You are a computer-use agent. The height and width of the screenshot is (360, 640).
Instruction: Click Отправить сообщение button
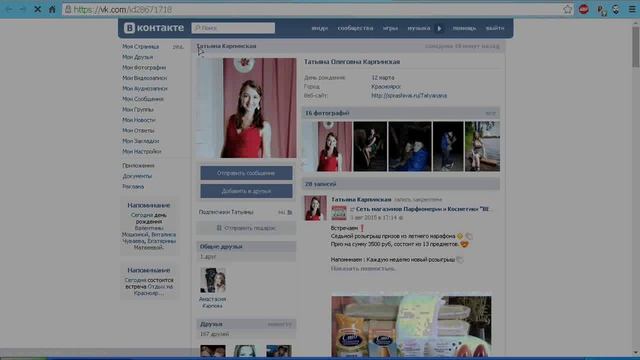(246, 173)
